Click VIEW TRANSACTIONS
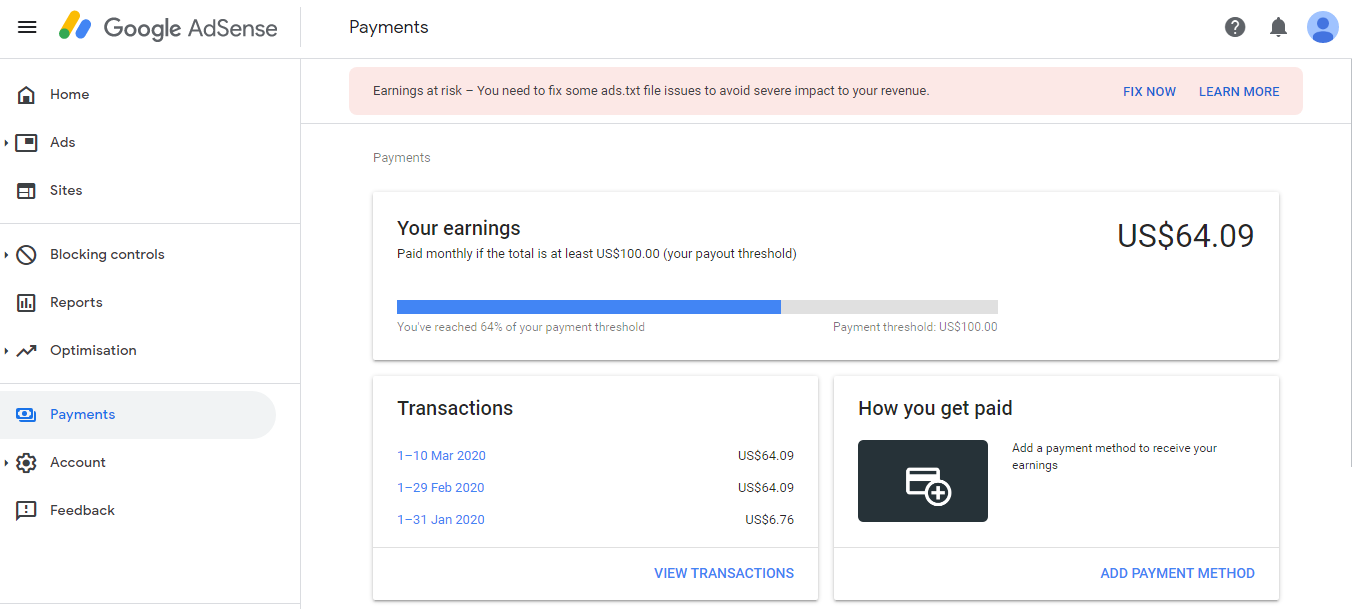Image resolution: width=1352 pixels, height=609 pixels. (724, 573)
